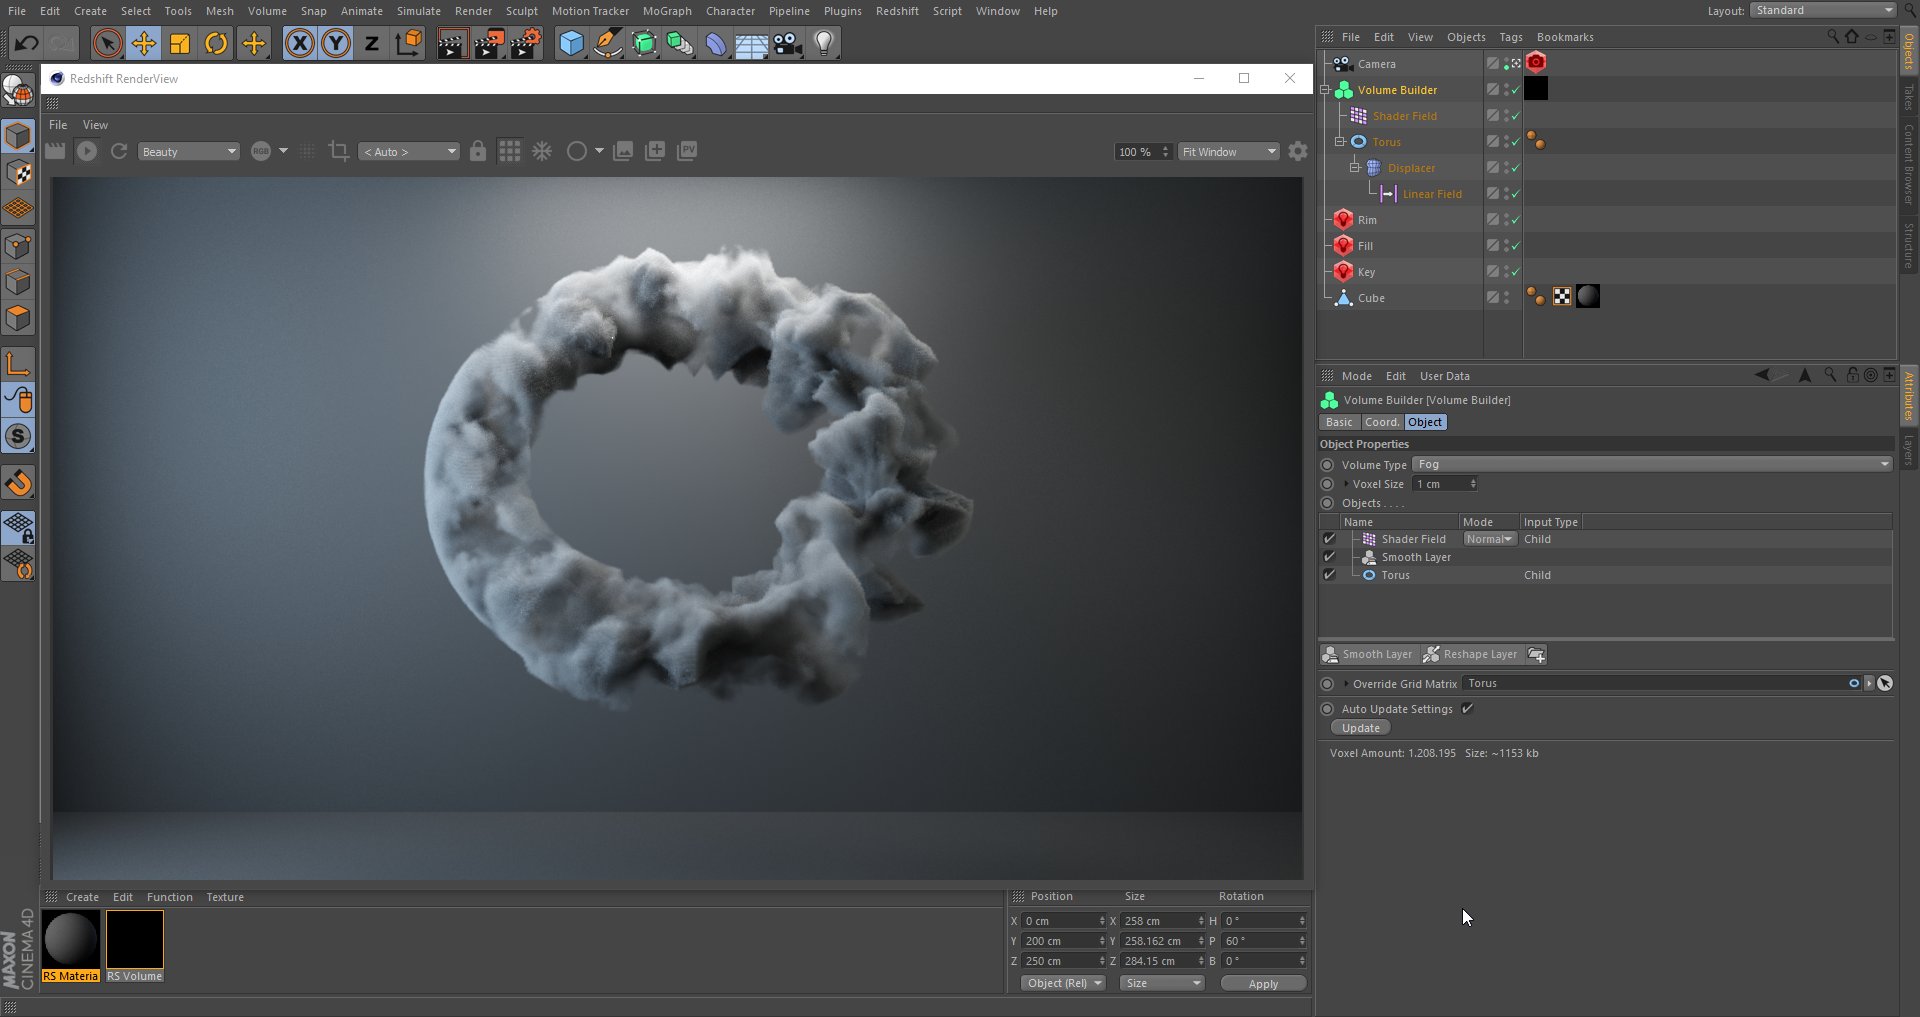The image size is (1920, 1017).
Task: Open the Redshift menu
Action: tap(897, 11)
